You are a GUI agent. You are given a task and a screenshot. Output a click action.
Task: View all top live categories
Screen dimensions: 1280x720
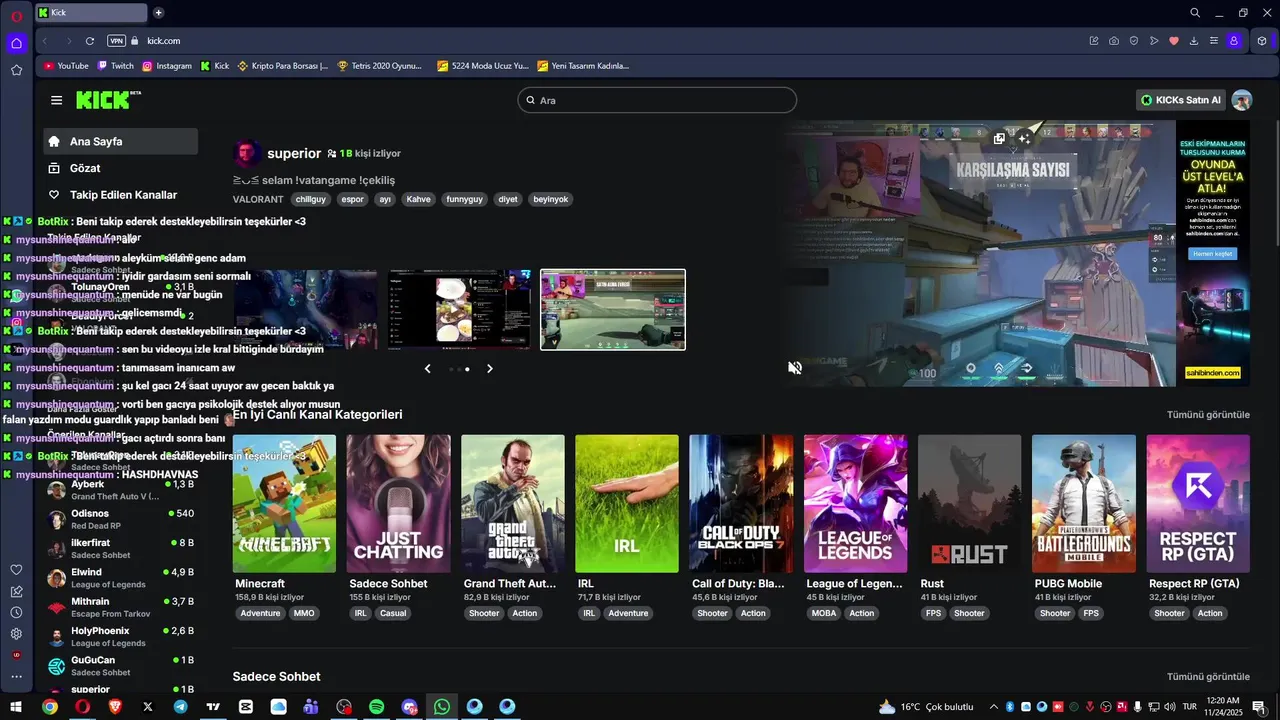pyautogui.click(x=1208, y=415)
